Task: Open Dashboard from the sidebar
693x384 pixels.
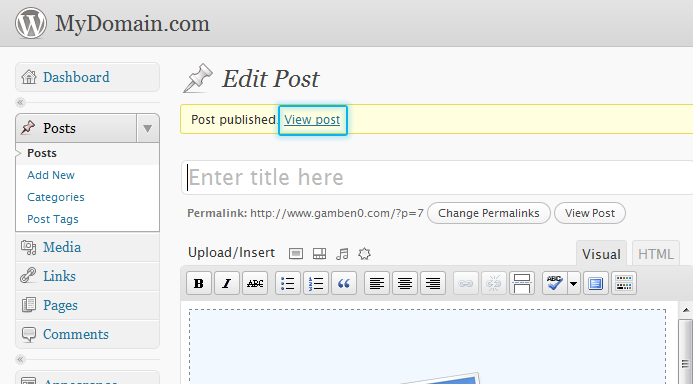Action: coord(76,77)
